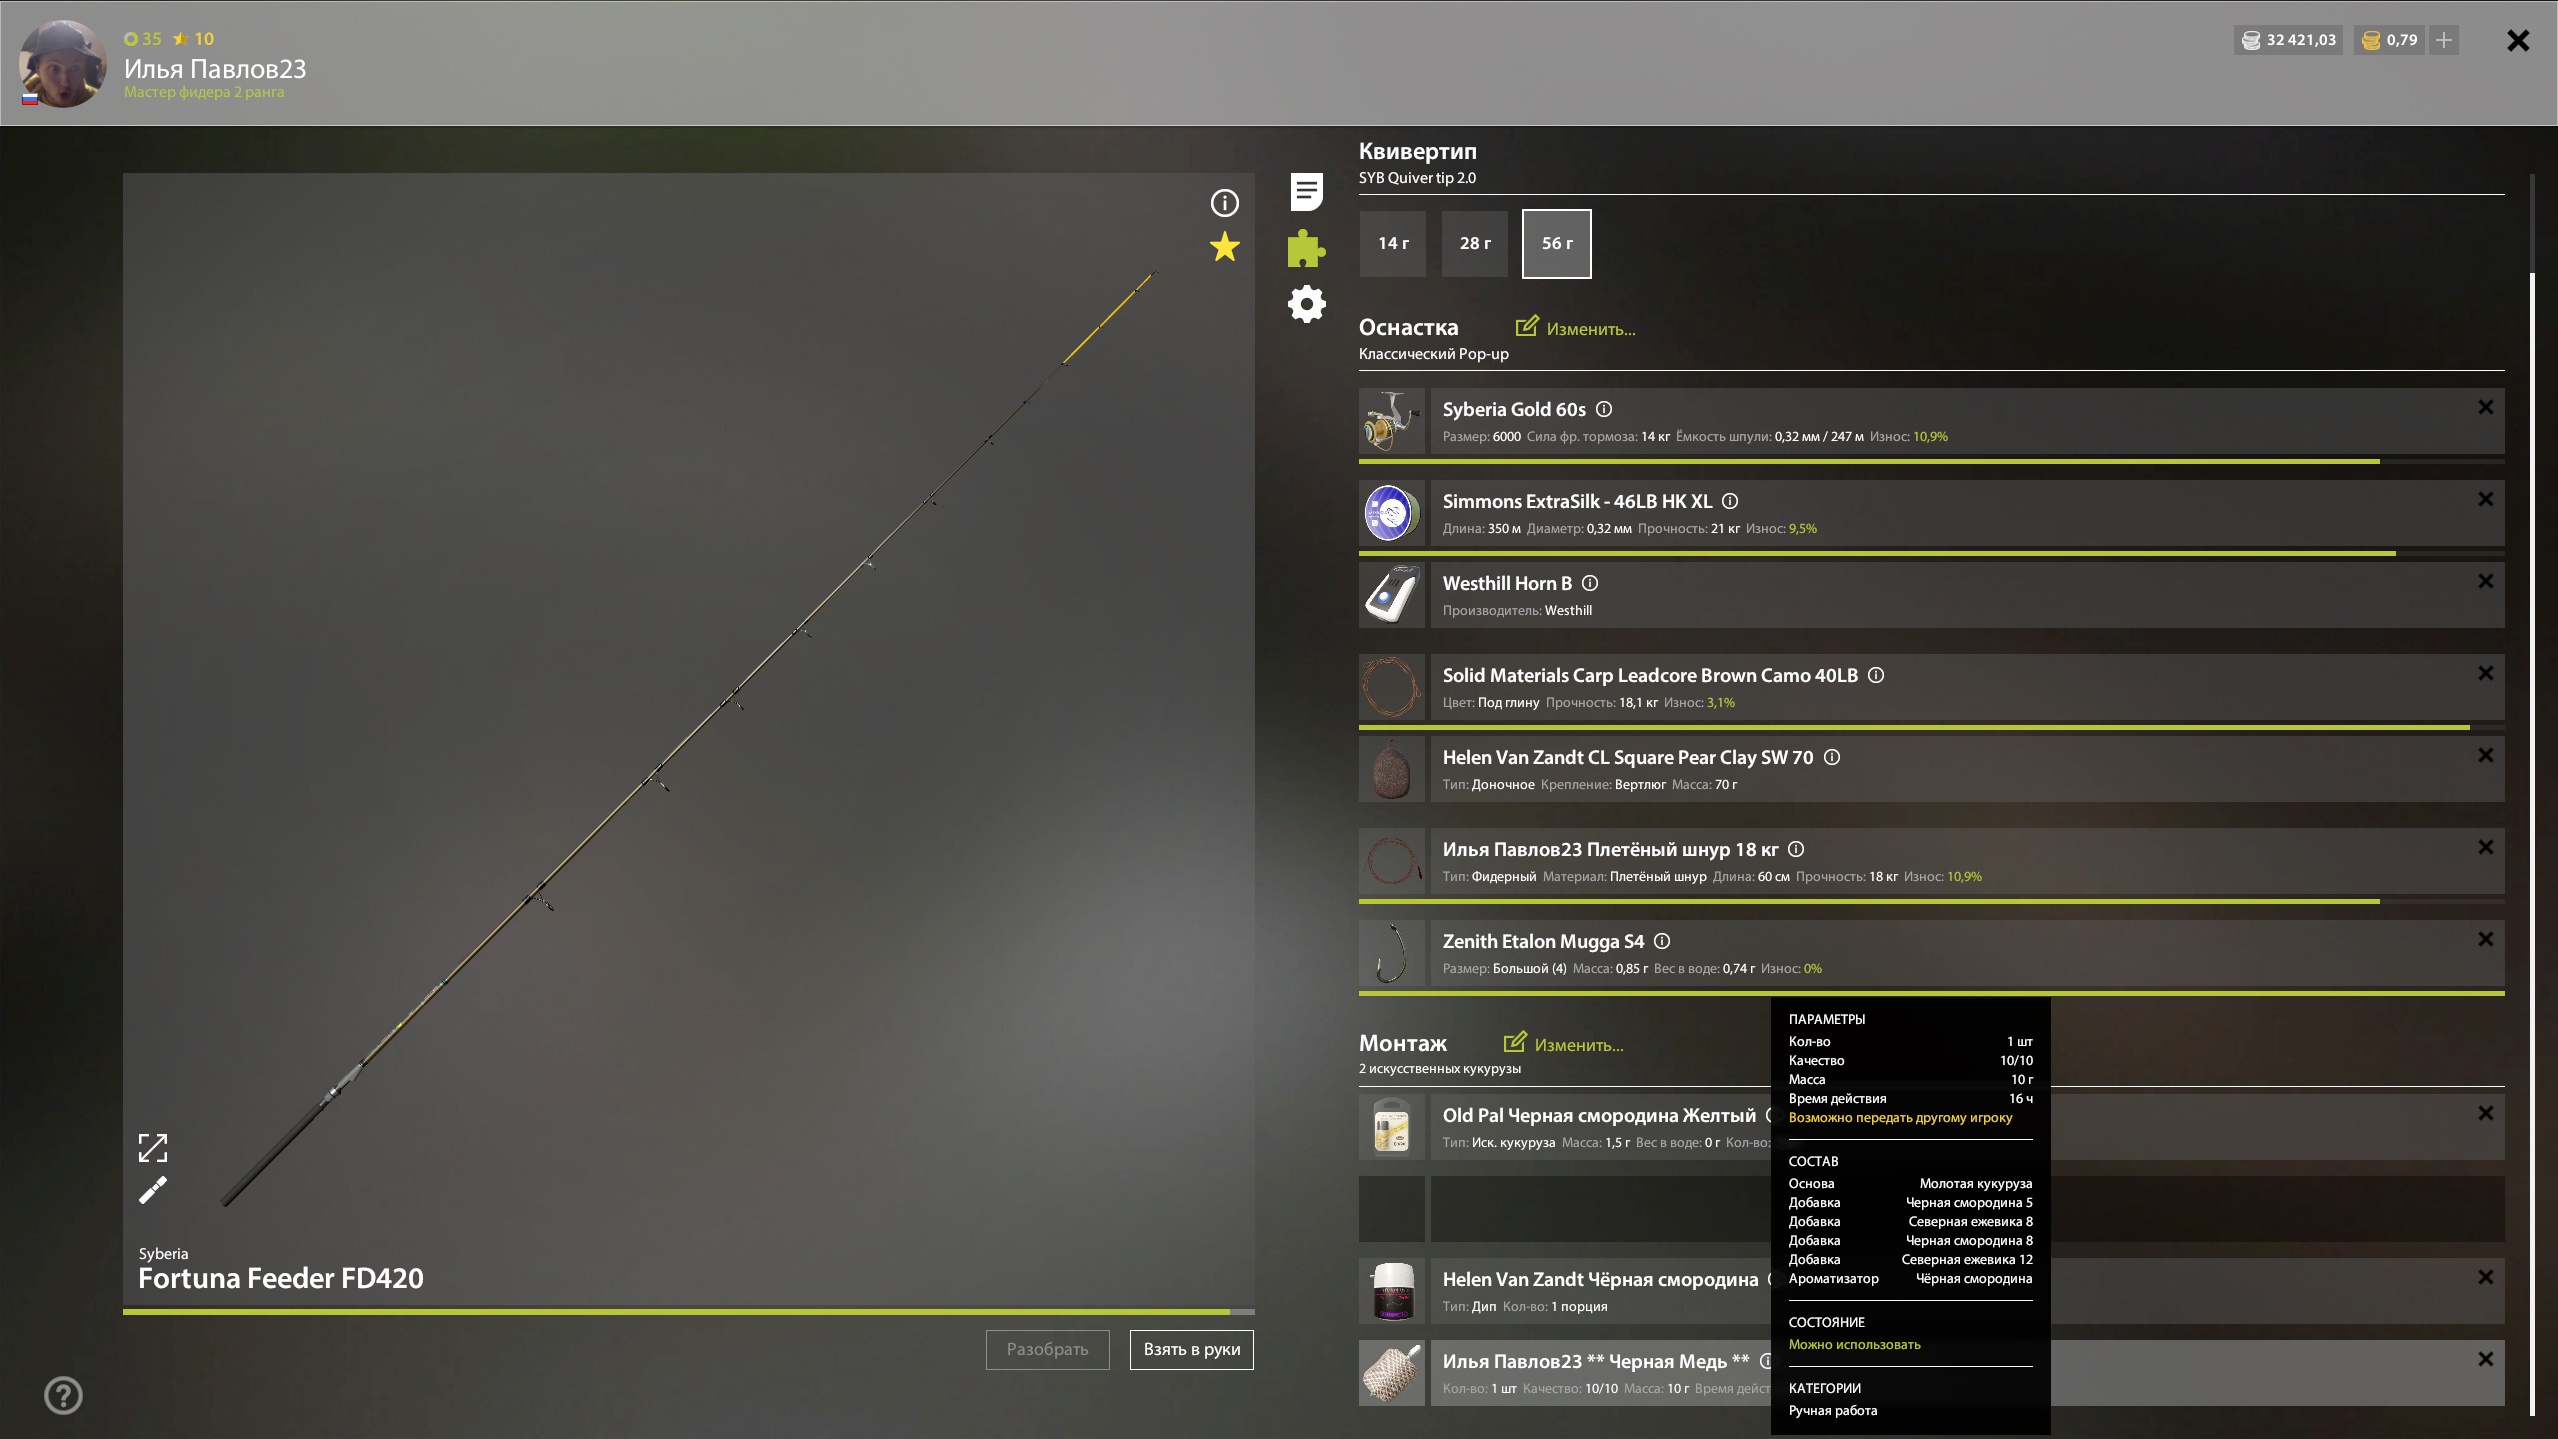Click the Черная Медь feeder thumbnail
Screen dimensions: 2558x1439
(x=1391, y=1373)
